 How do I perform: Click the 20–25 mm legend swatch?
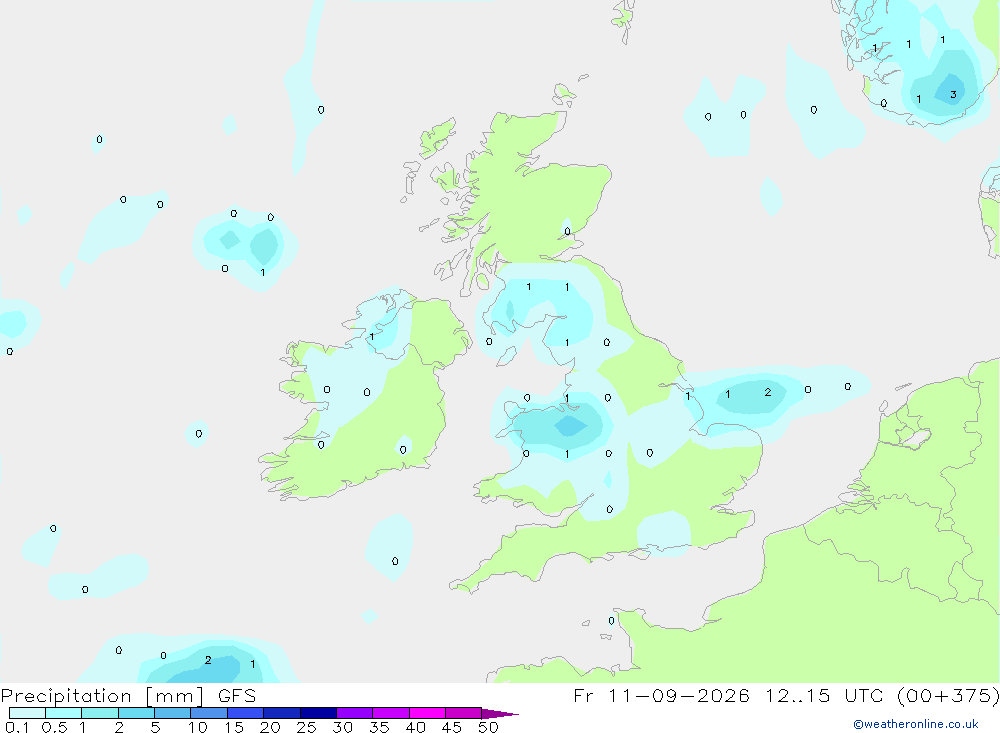click(x=282, y=713)
